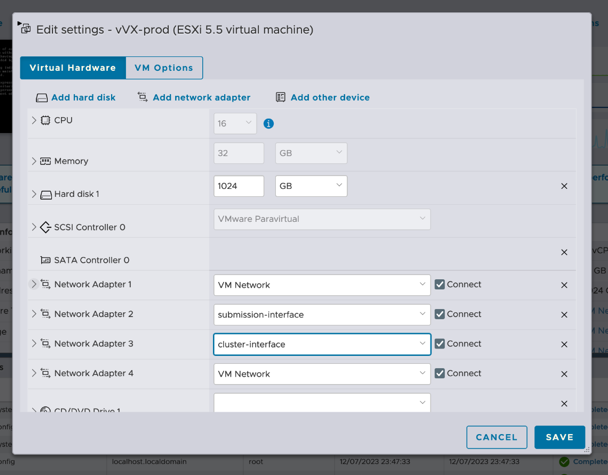608x475 pixels.
Task: Open the CD/DVD Drive 1 dropdown
Action: (322, 403)
